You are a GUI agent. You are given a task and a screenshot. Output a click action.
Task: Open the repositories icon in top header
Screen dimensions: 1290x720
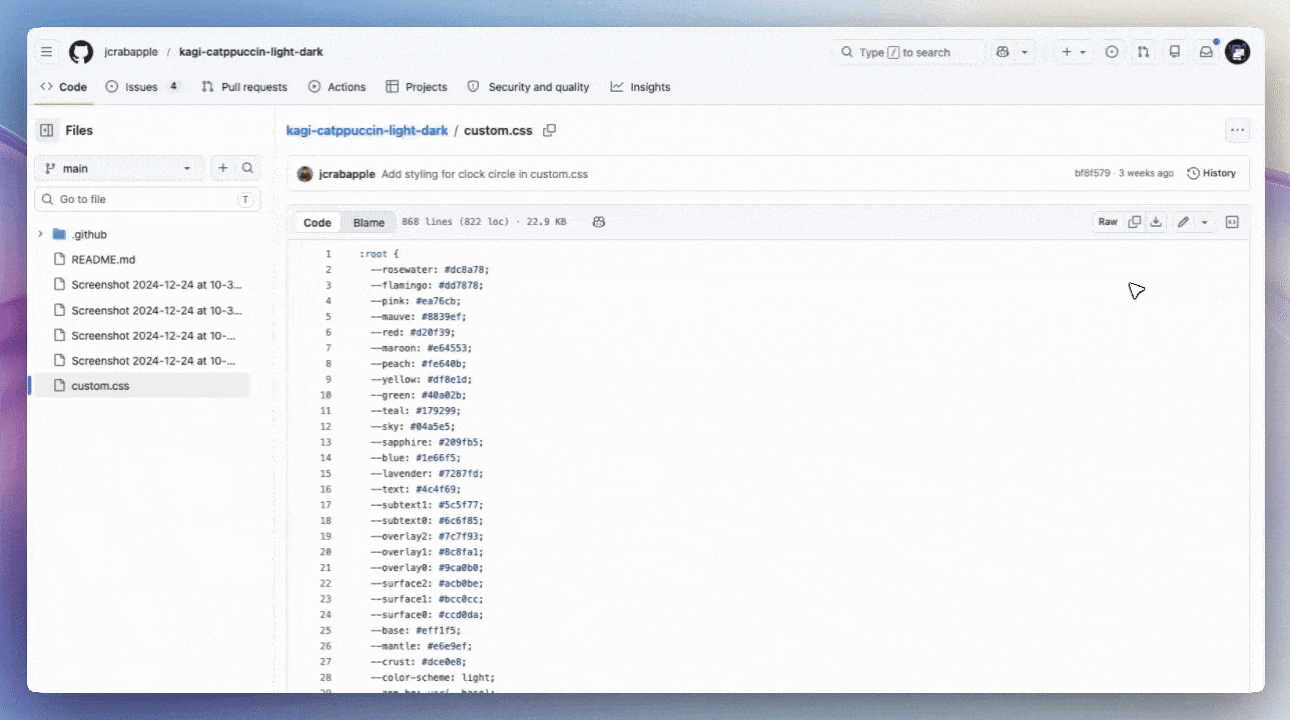tap(1175, 52)
